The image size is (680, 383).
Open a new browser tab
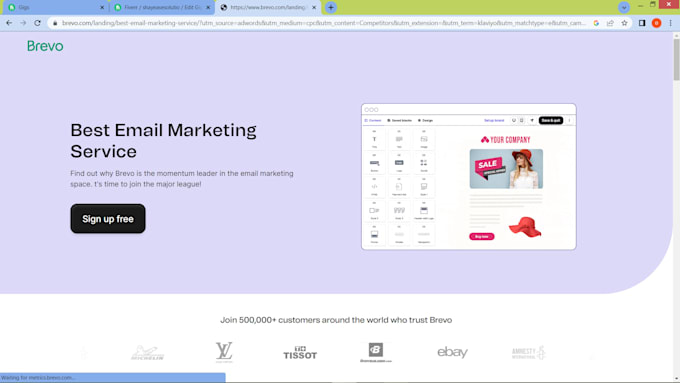click(x=331, y=7)
